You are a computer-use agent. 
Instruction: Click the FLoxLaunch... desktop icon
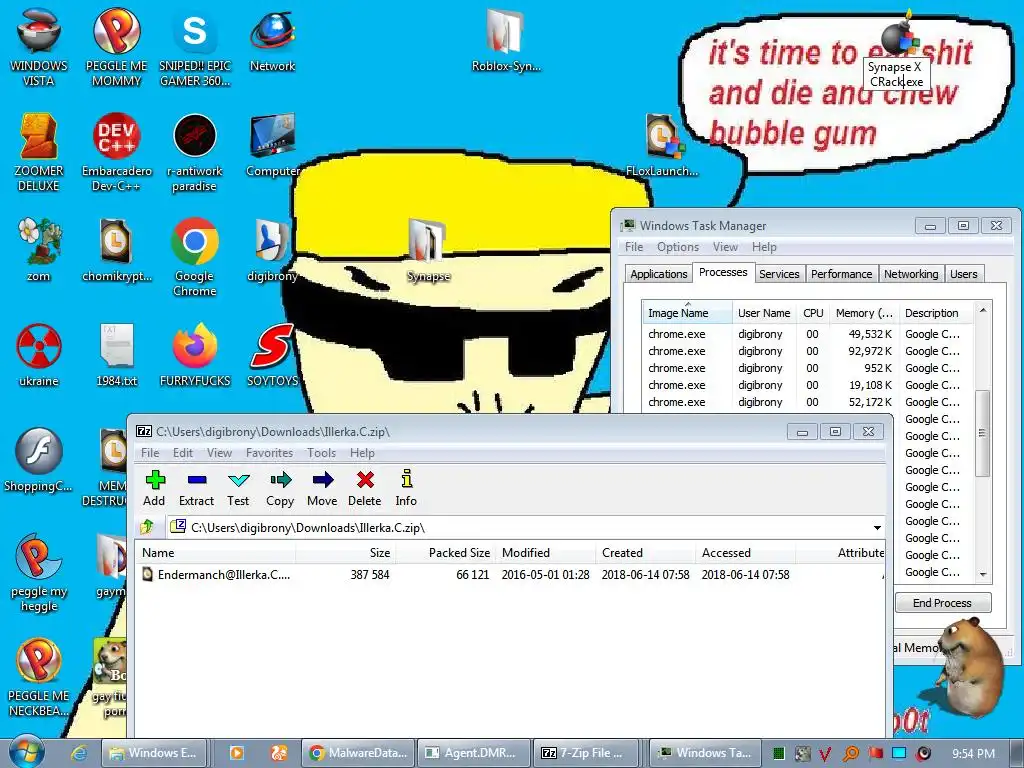pyautogui.click(x=662, y=146)
